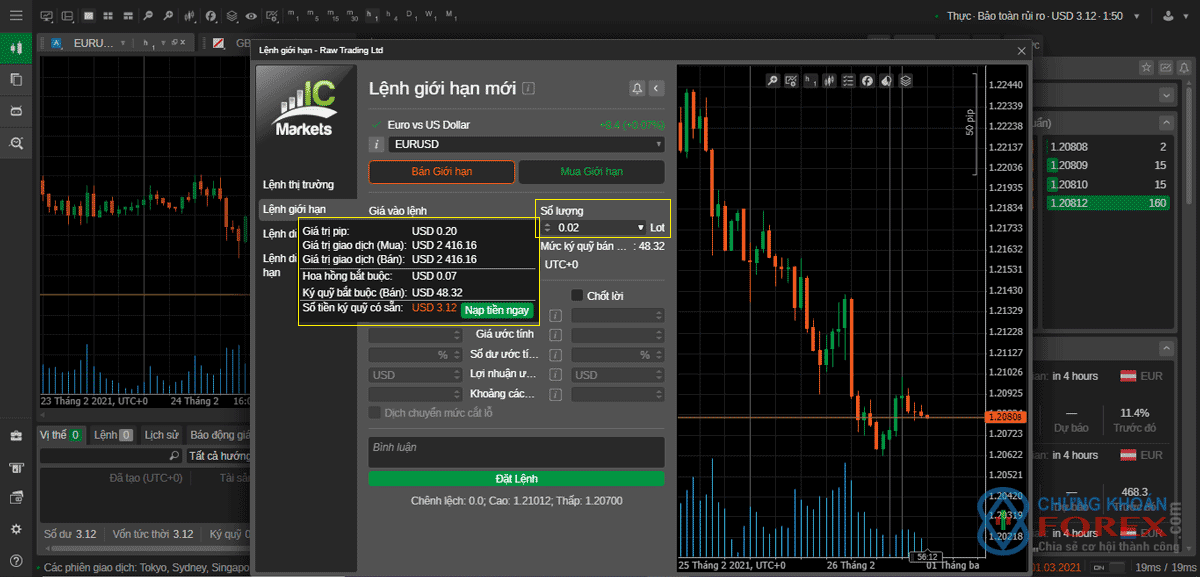The height and width of the screenshot is (577, 1200).
Task: Choose Mua Giới hạn buy limit button
Action: point(591,172)
